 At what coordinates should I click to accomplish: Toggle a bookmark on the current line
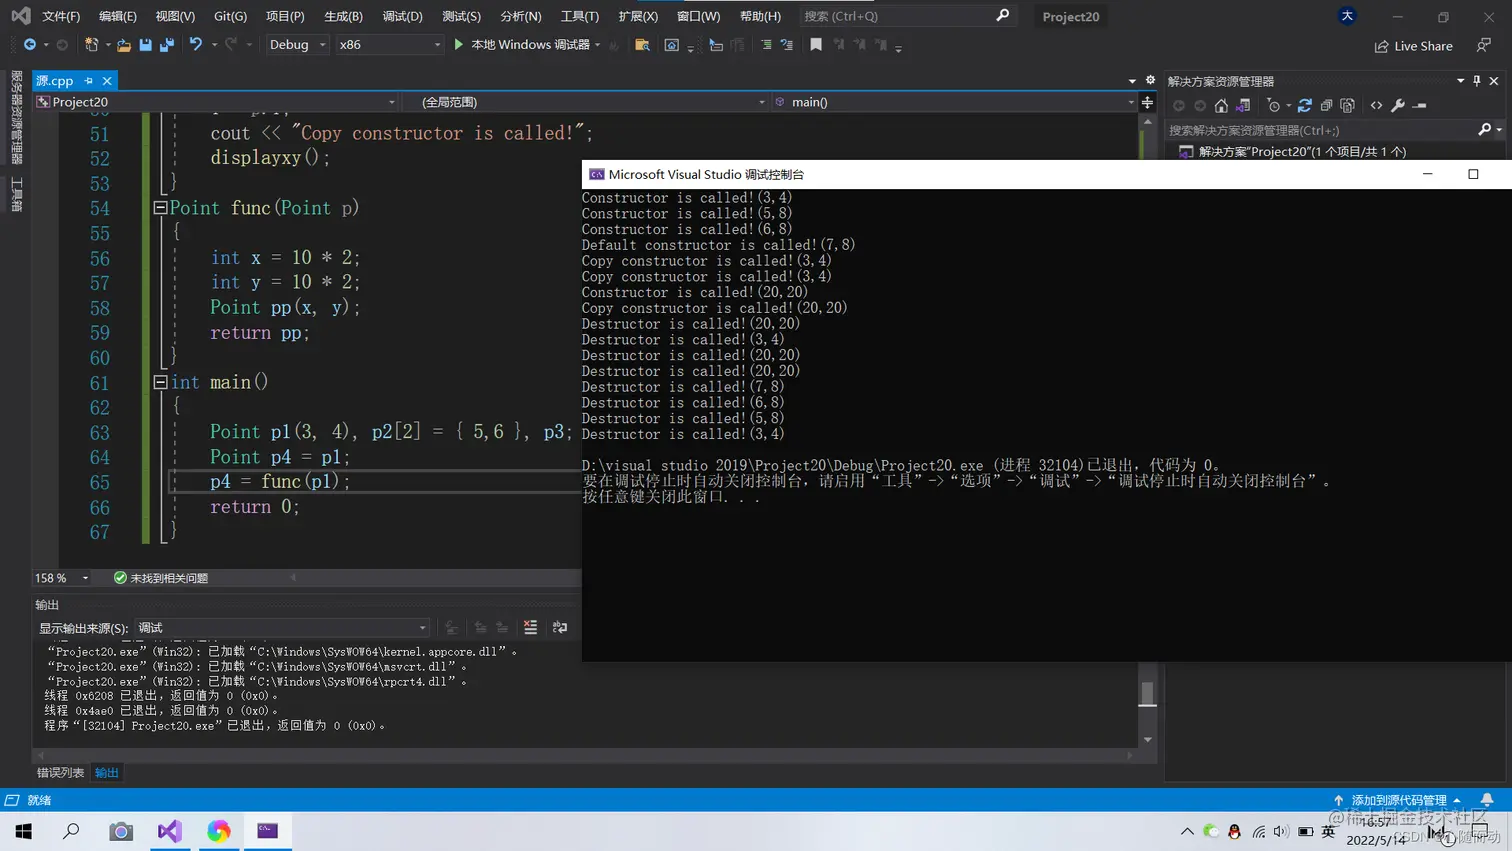point(816,45)
